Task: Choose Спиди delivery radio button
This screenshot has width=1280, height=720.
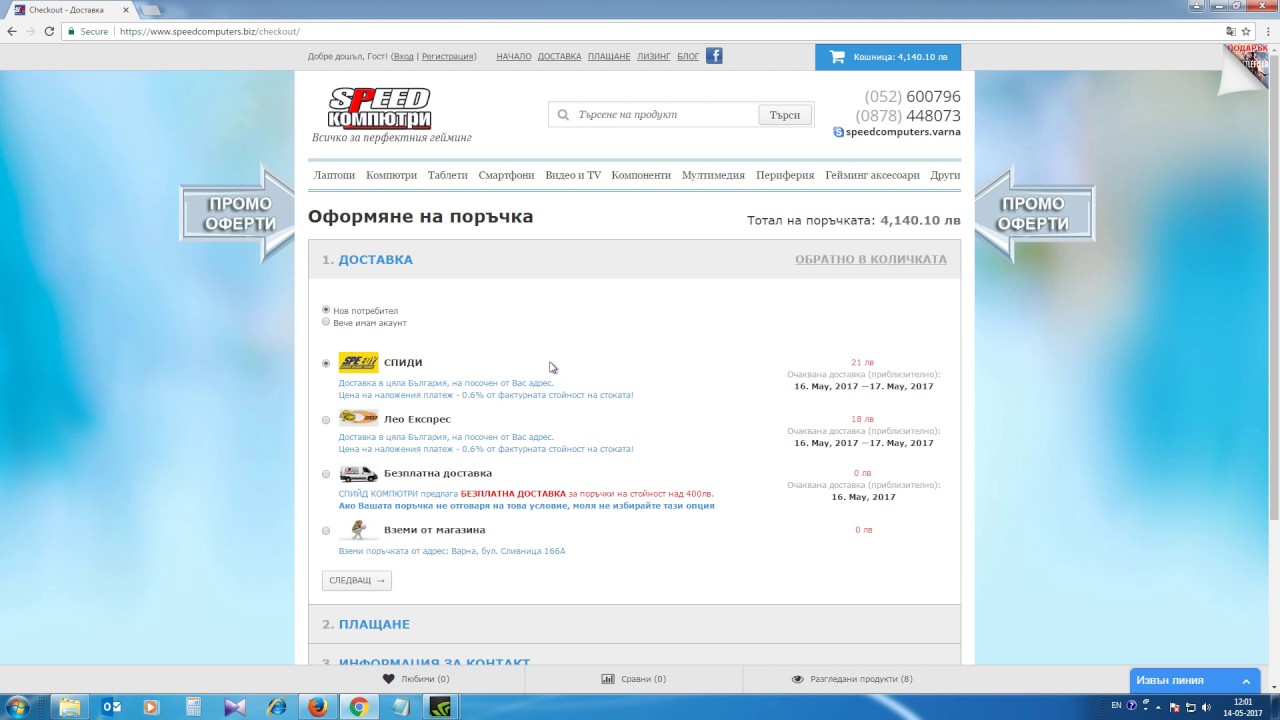Action: click(x=326, y=364)
